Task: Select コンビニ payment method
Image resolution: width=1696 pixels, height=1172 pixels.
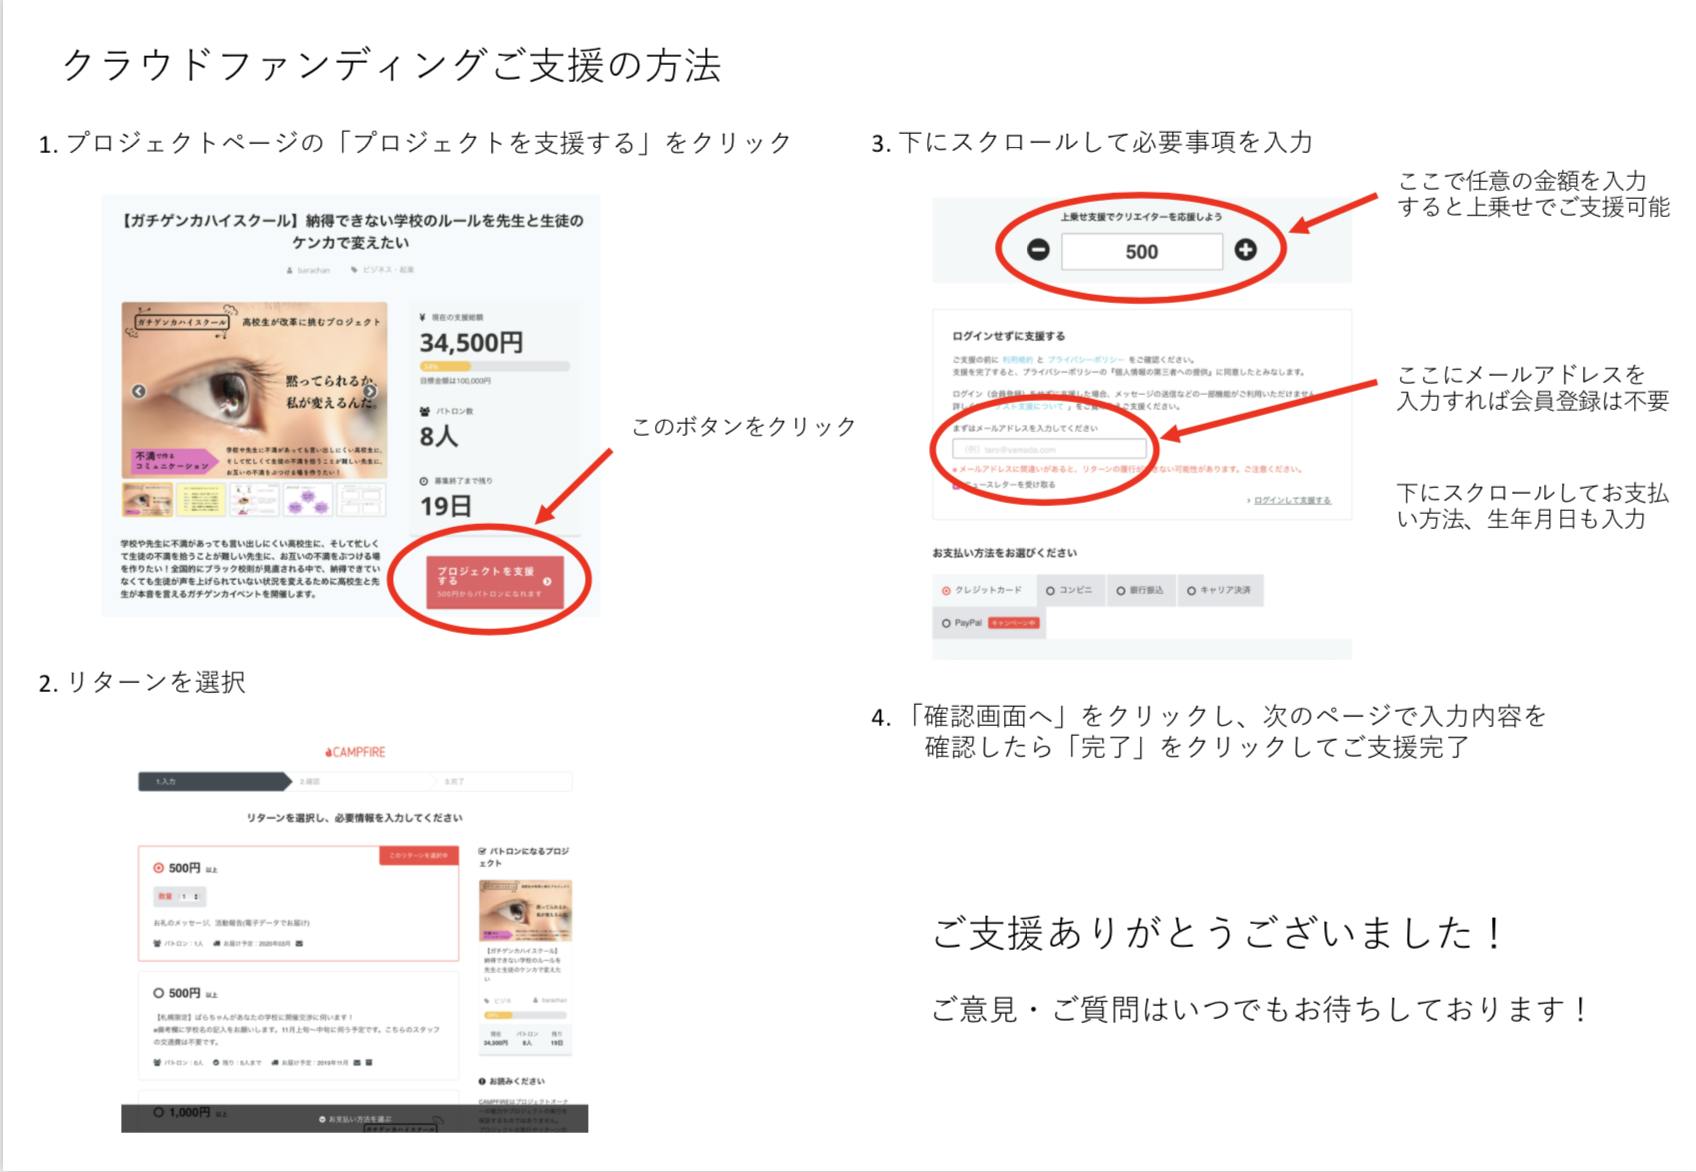Action: [x=1070, y=590]
